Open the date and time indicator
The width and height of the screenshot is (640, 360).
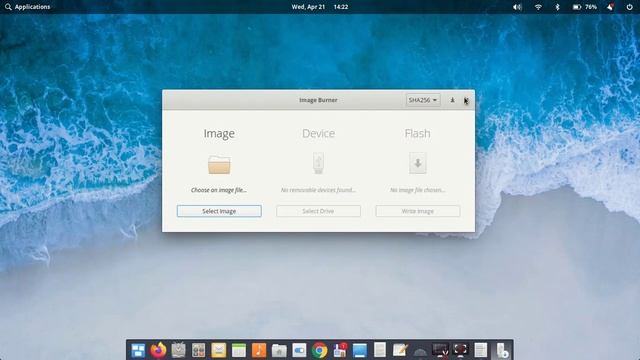point(320,7)
